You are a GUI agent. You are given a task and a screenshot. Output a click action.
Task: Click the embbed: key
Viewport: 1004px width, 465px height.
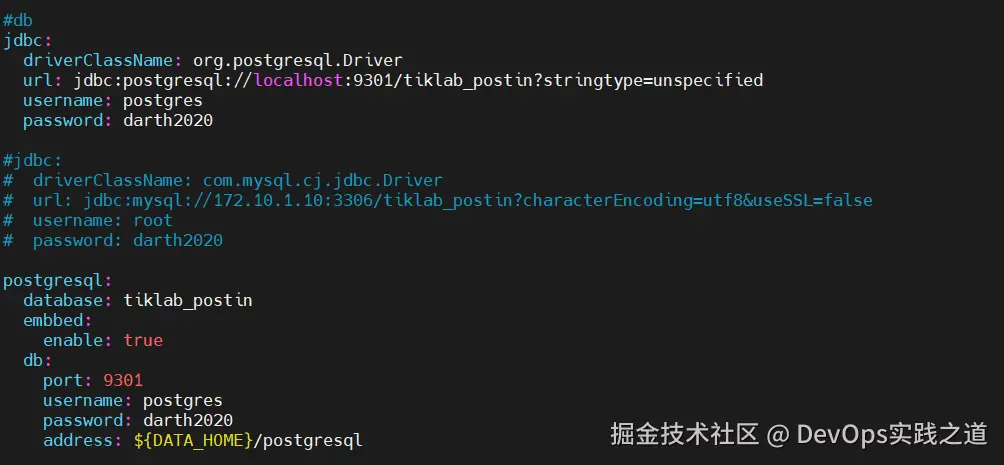tap(57, 320)
